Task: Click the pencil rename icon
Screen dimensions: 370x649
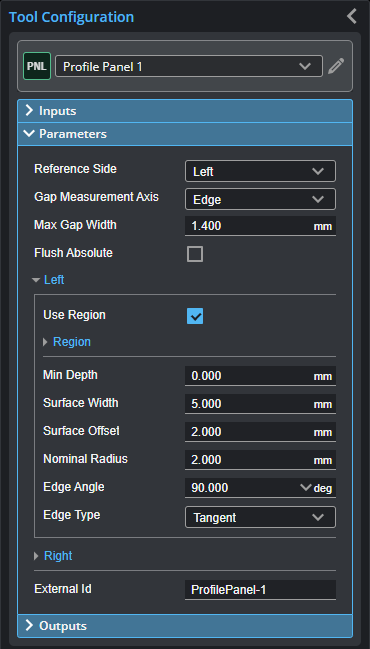Action: coord(336,66)
